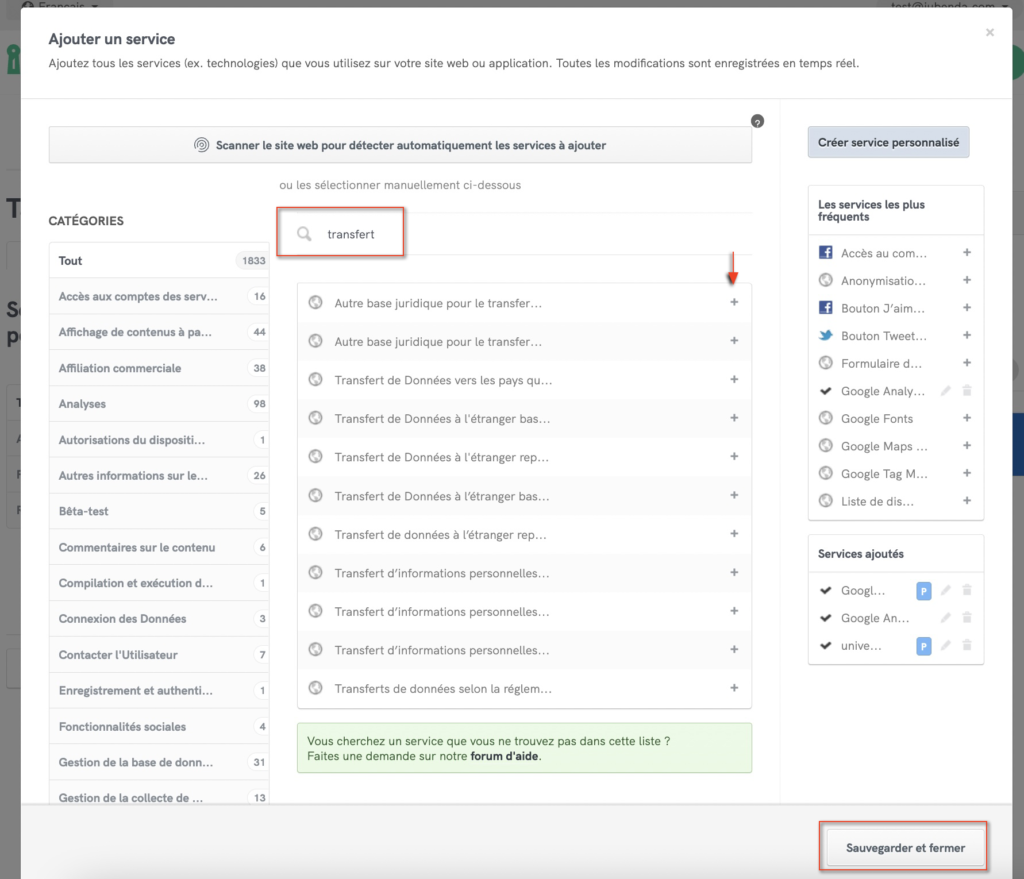The width and height of the screenshot is (1024, 879).
Task: Open the Français language dropdown
Action: point(60,5)
